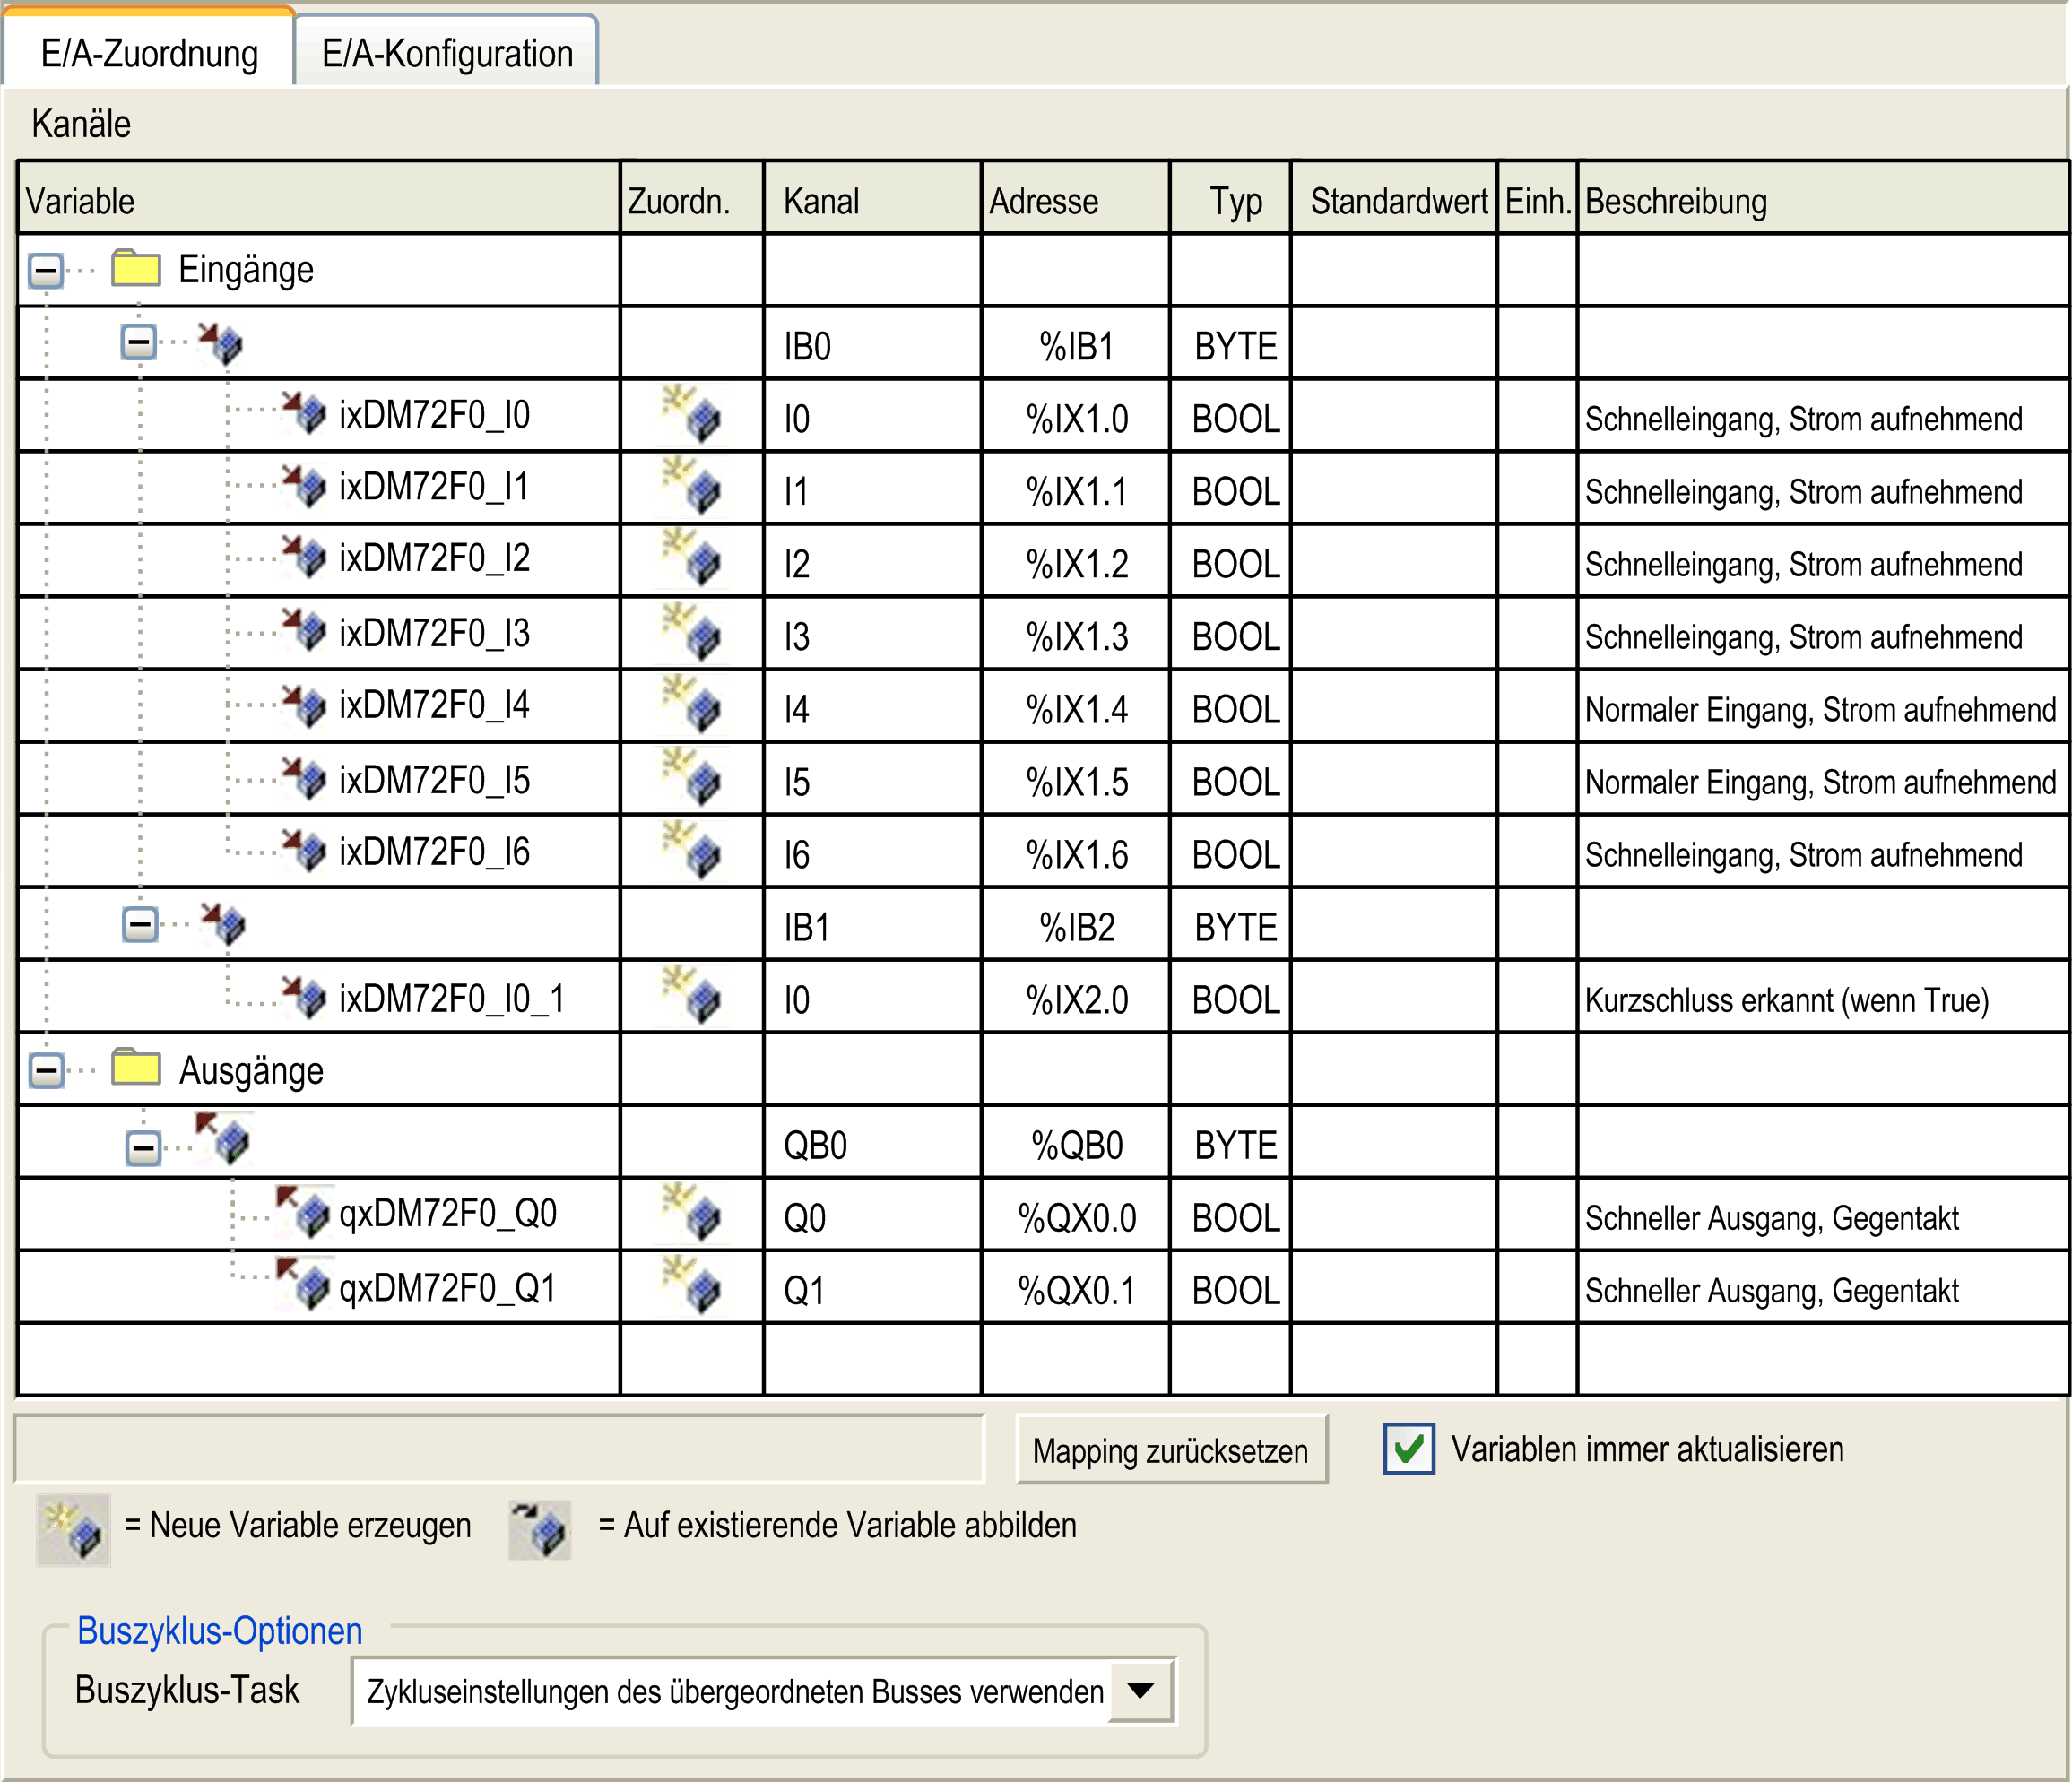This screenshot has height=1782, width=2072.
Task: Click the output variable icon of qxDM72F0_Q0
Action: [303, 1212]
